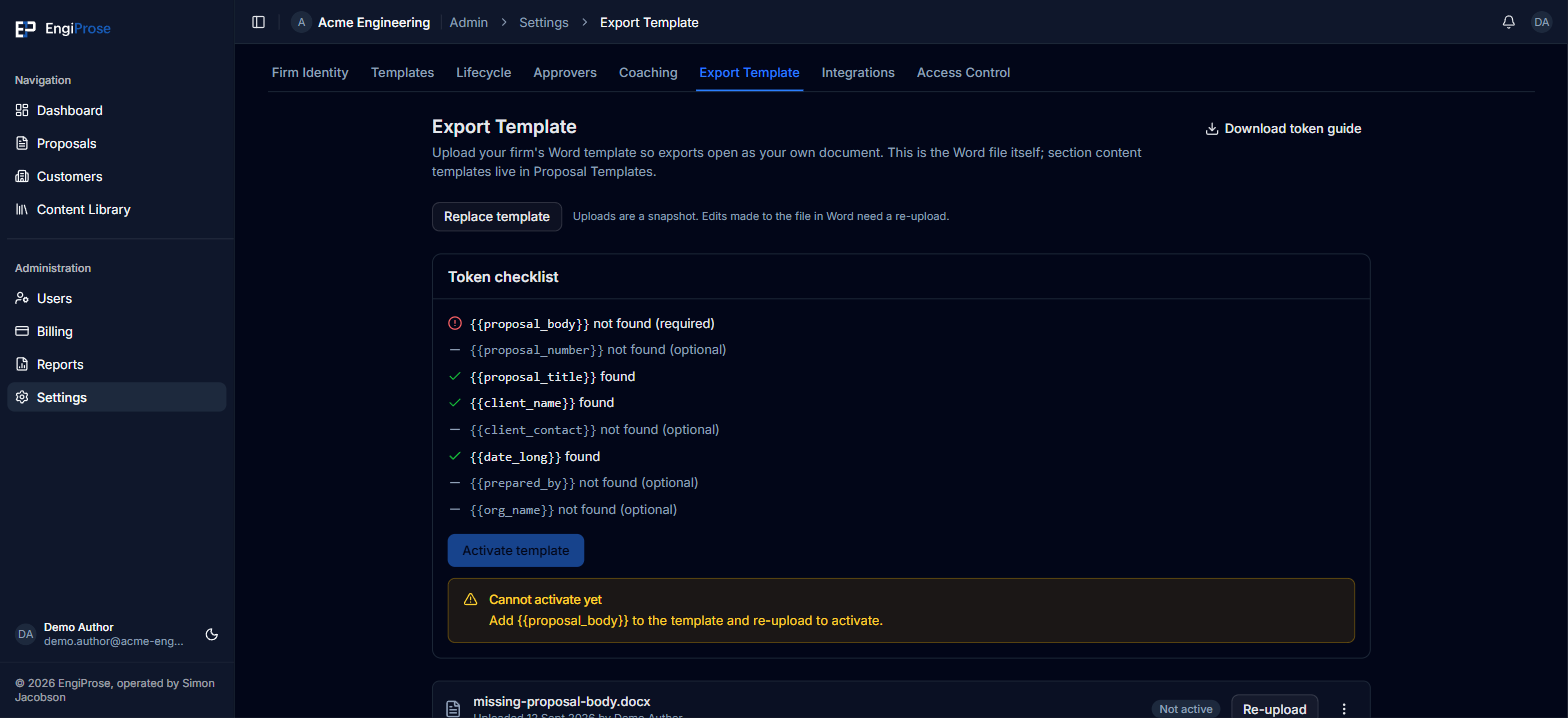
Task: Open the Acme Engineering organization switcher
Action: click(x=361, y=22)
